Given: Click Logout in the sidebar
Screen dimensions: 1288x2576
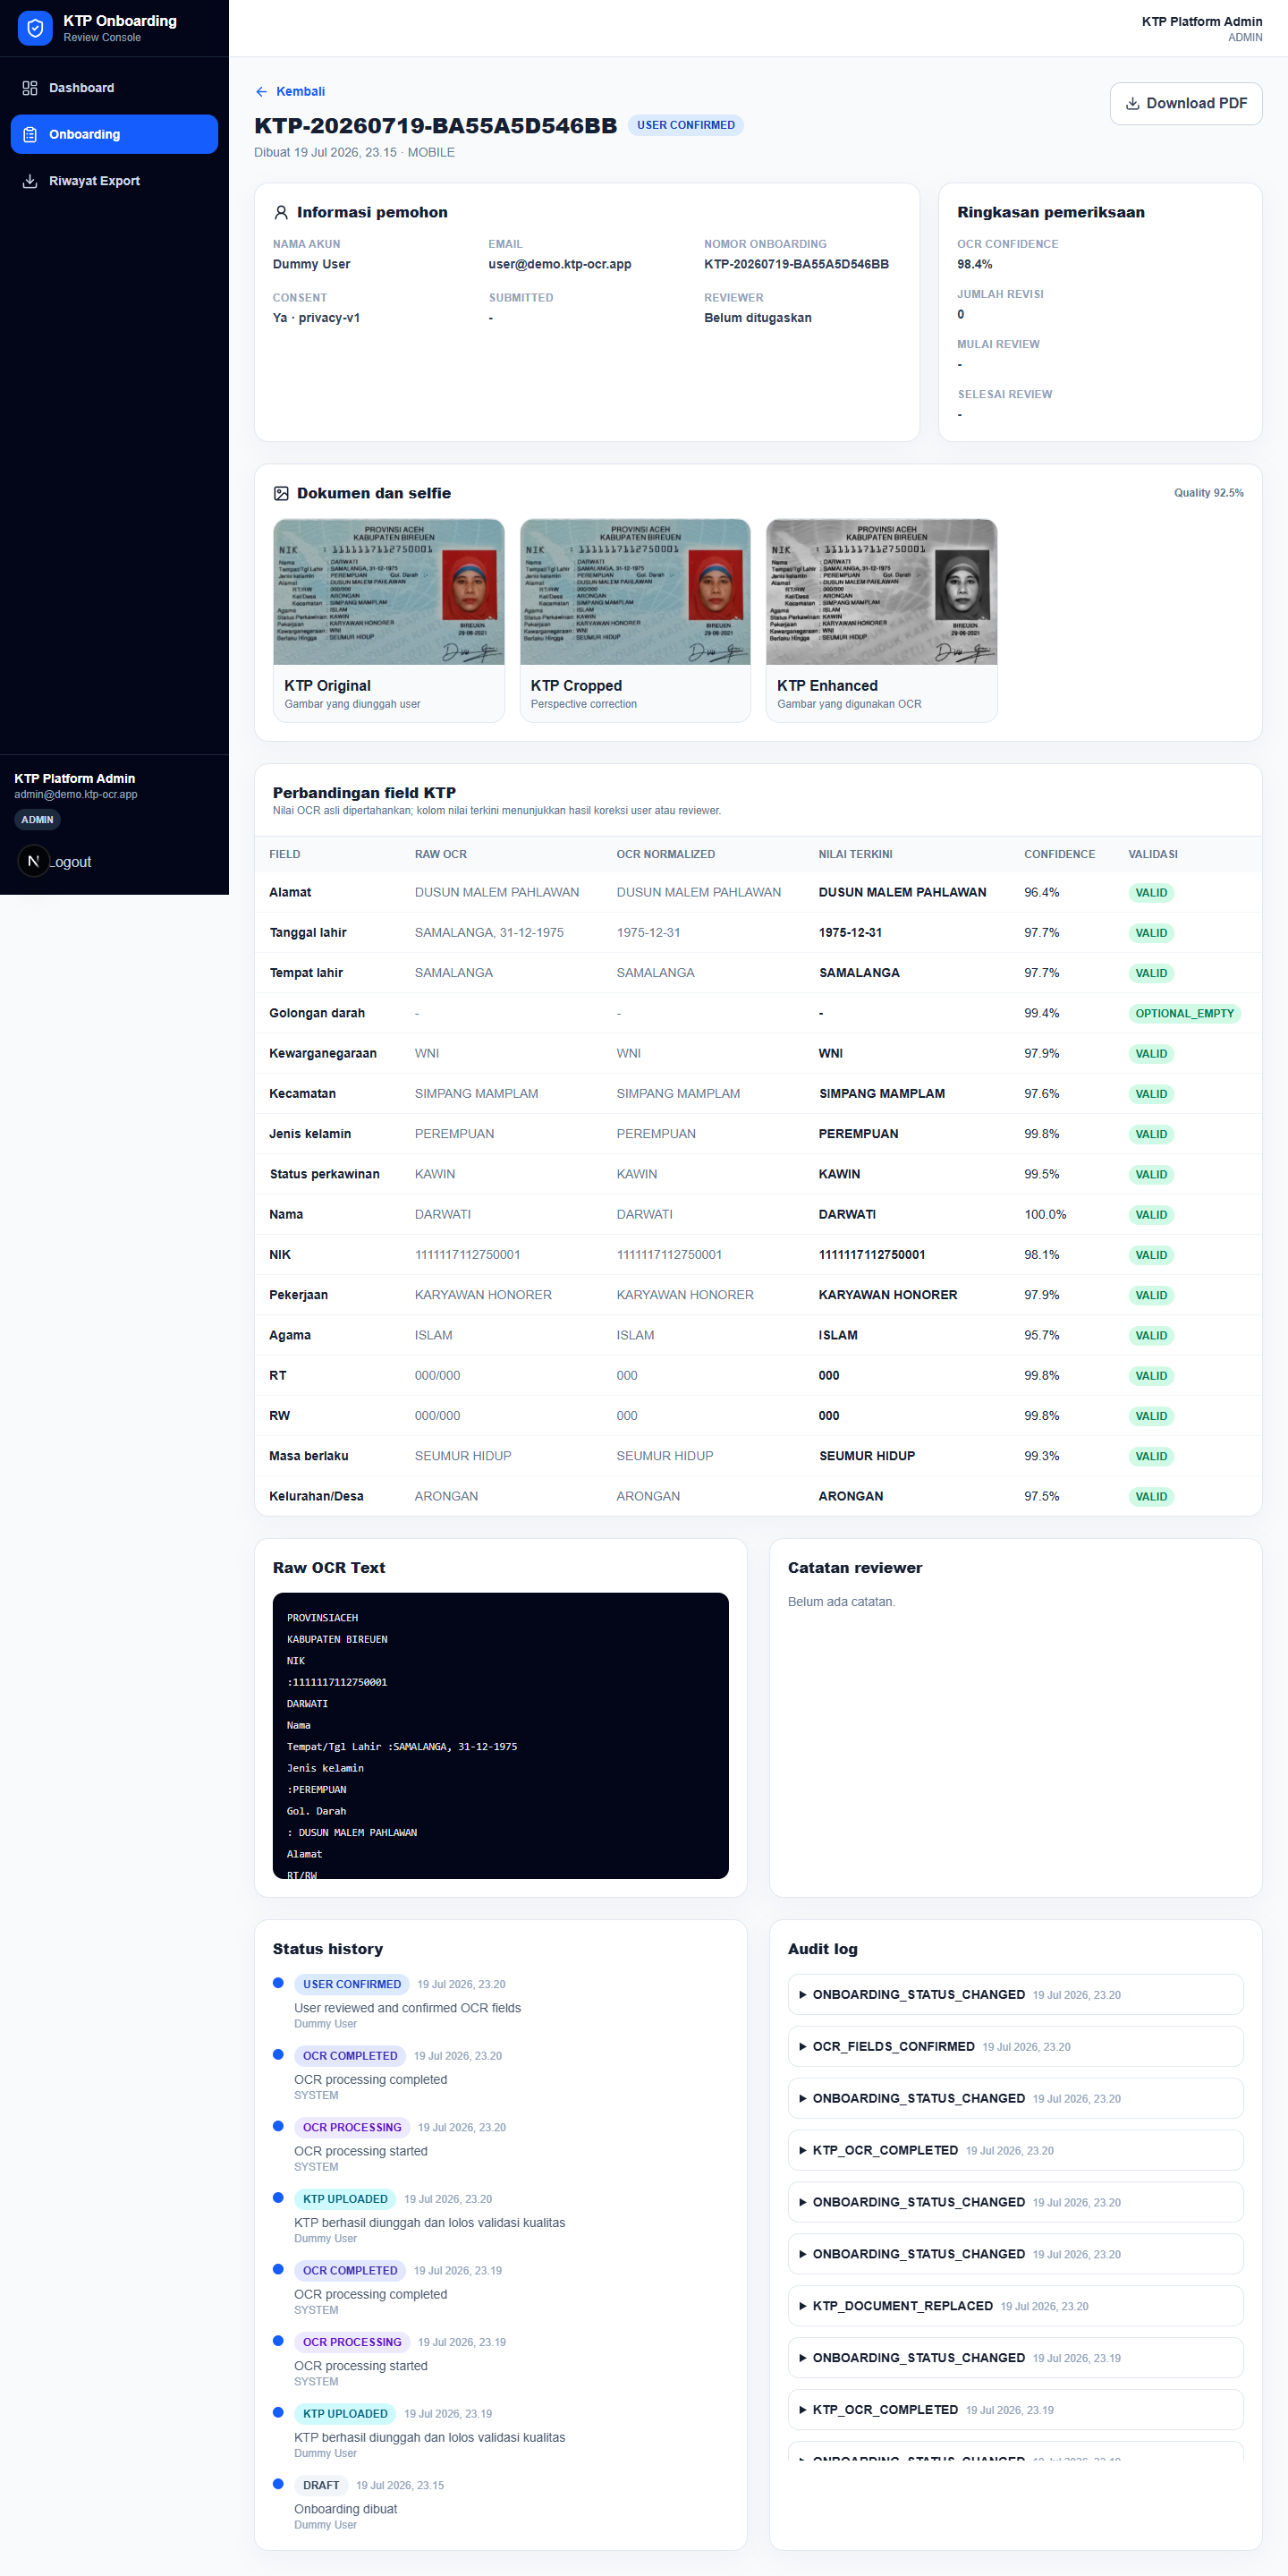Looking at the screenshot, I should tap(71, 861).
